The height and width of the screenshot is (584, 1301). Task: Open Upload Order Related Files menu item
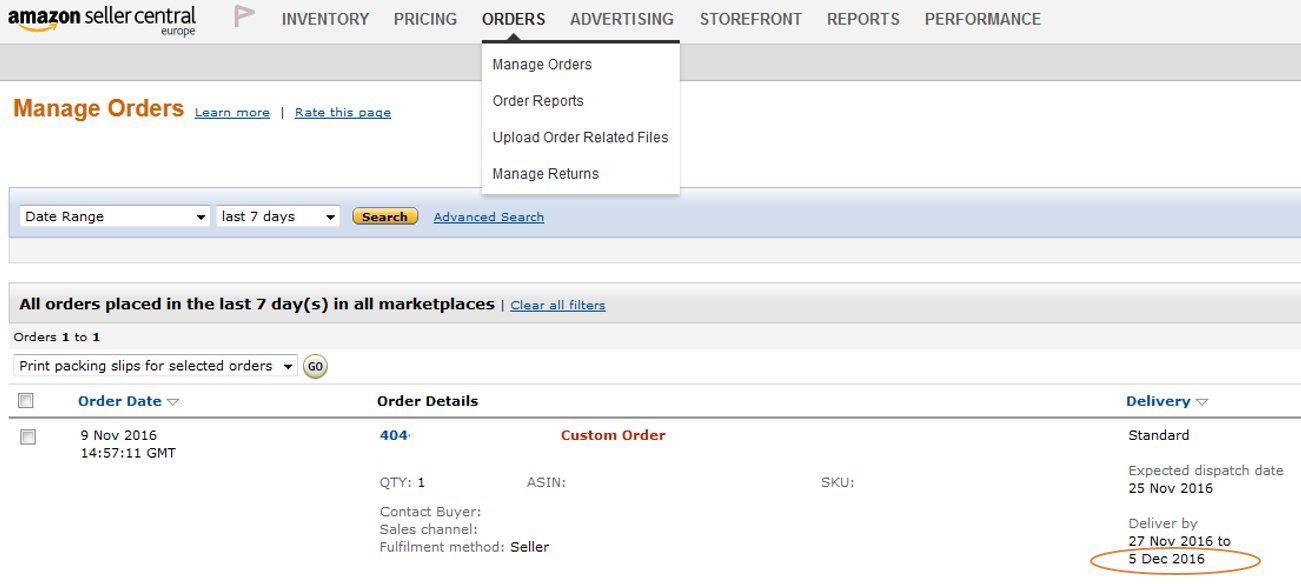(580, 138)
